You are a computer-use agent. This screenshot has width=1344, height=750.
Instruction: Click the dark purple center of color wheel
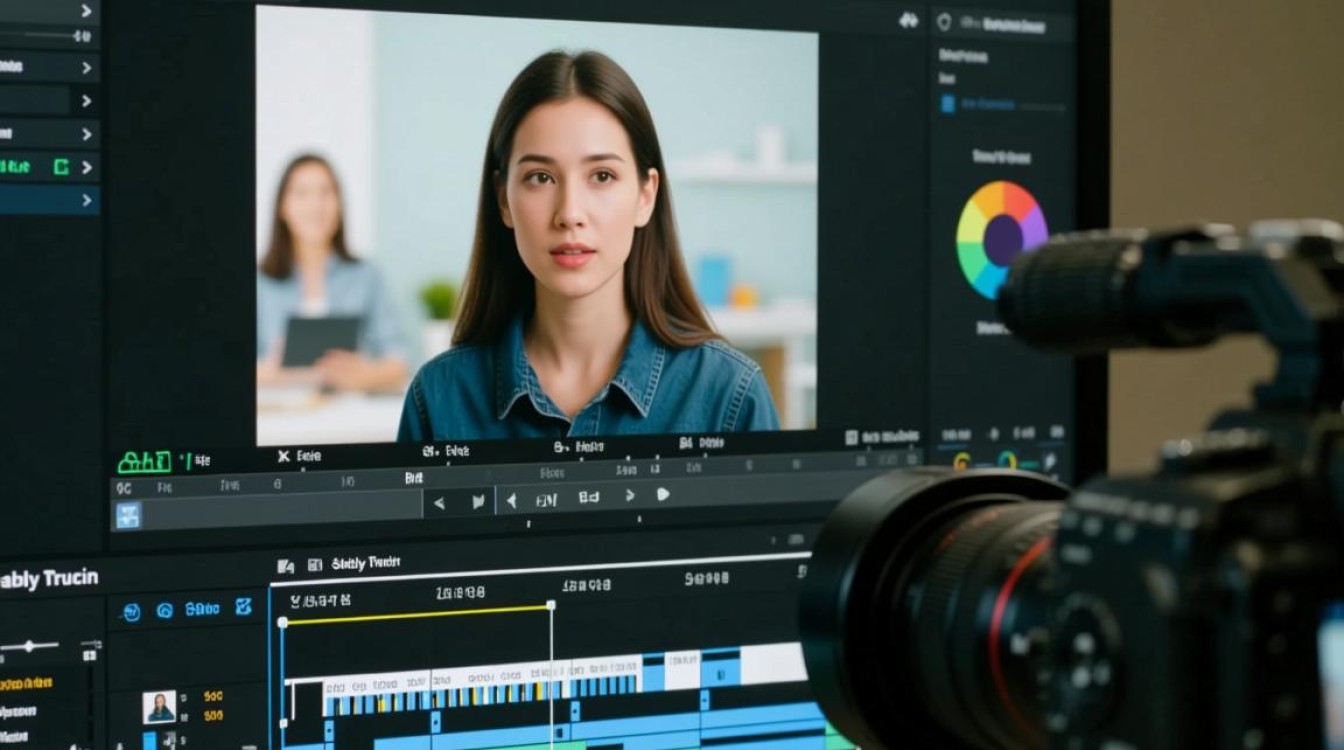[1003, 240]
